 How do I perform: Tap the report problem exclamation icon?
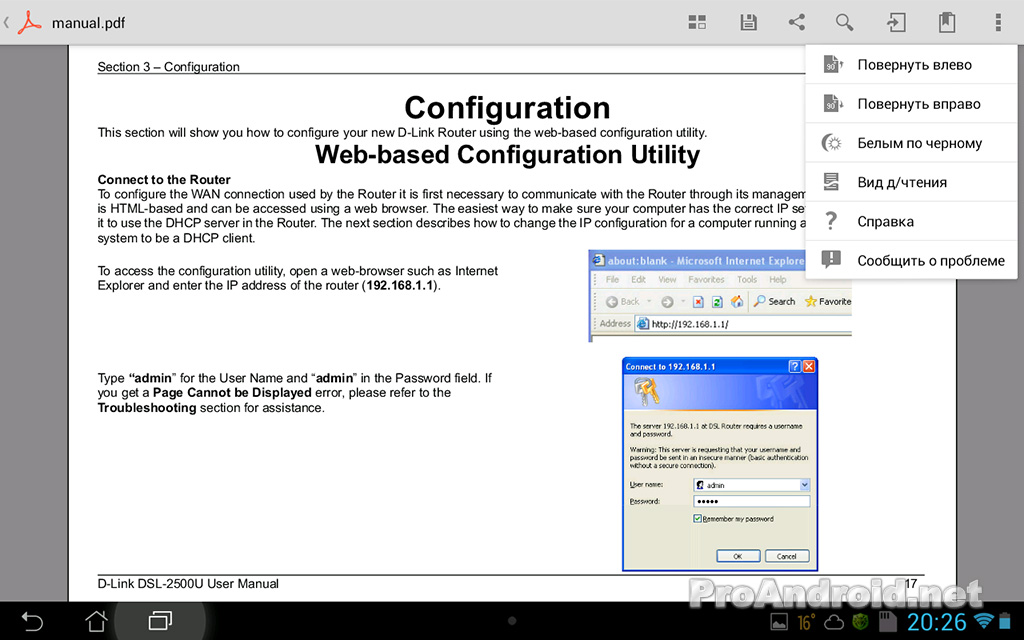[831, 260]
